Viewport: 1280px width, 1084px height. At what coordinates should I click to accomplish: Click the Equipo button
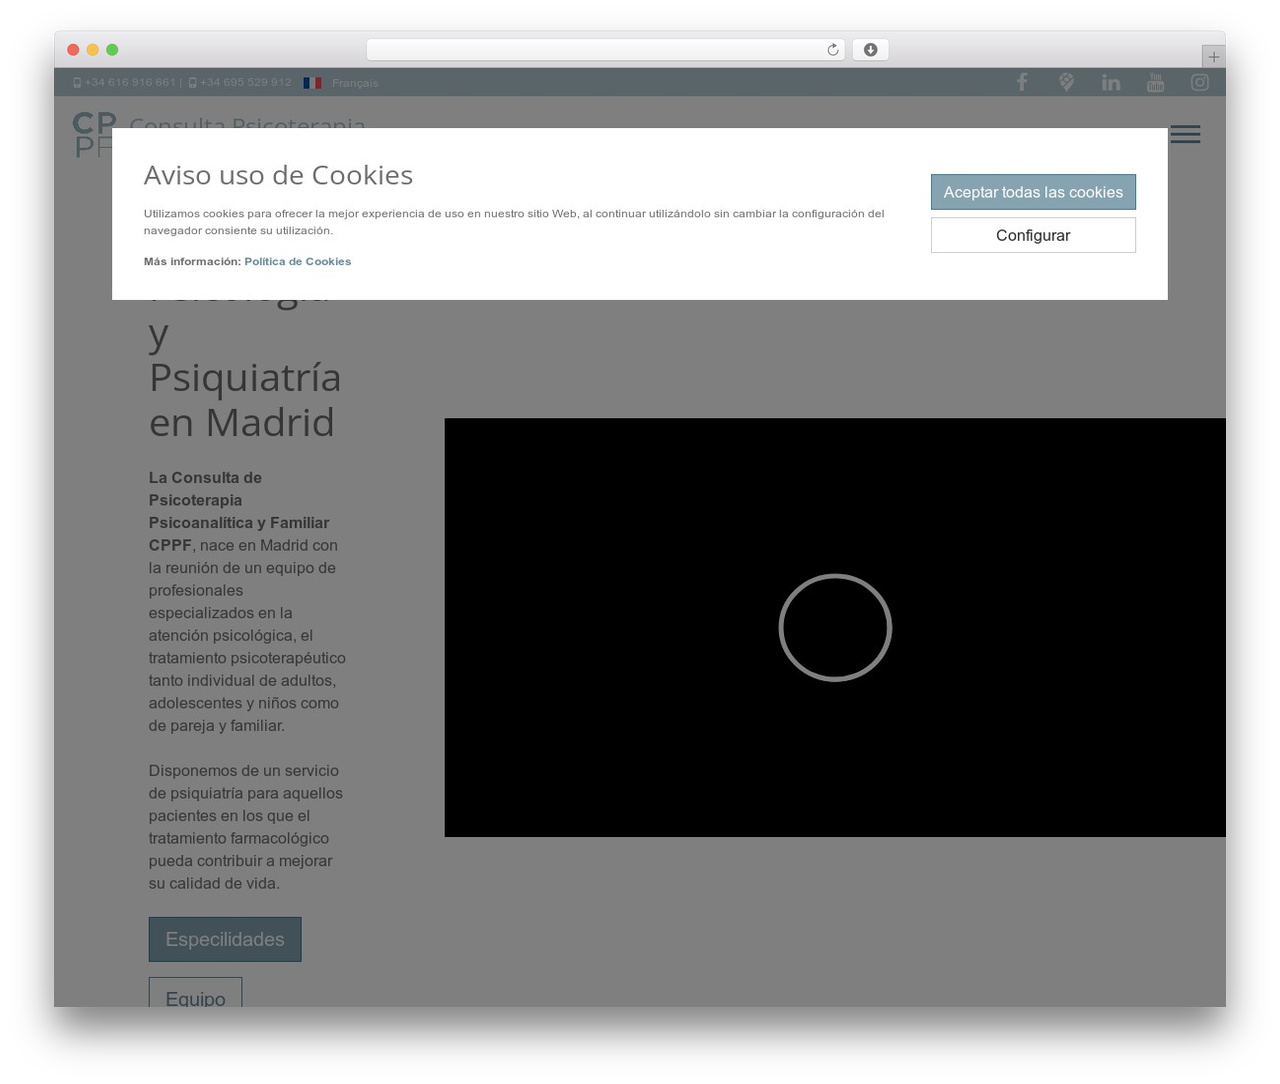(195, 993)
